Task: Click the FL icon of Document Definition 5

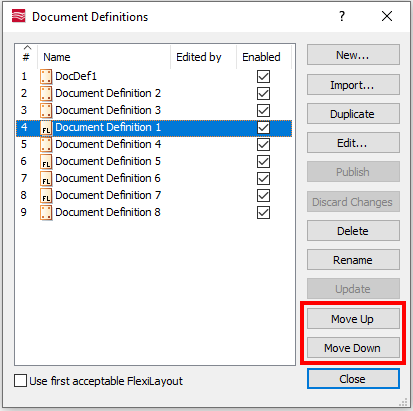Action: click(x=46, y=161)
